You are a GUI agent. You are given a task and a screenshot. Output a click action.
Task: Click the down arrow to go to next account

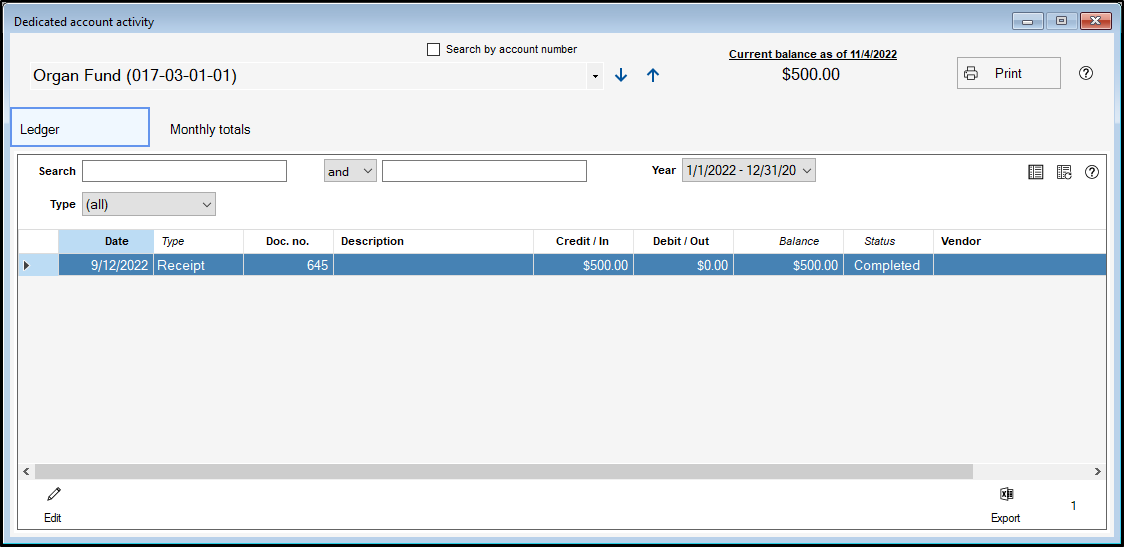(621, 75)
